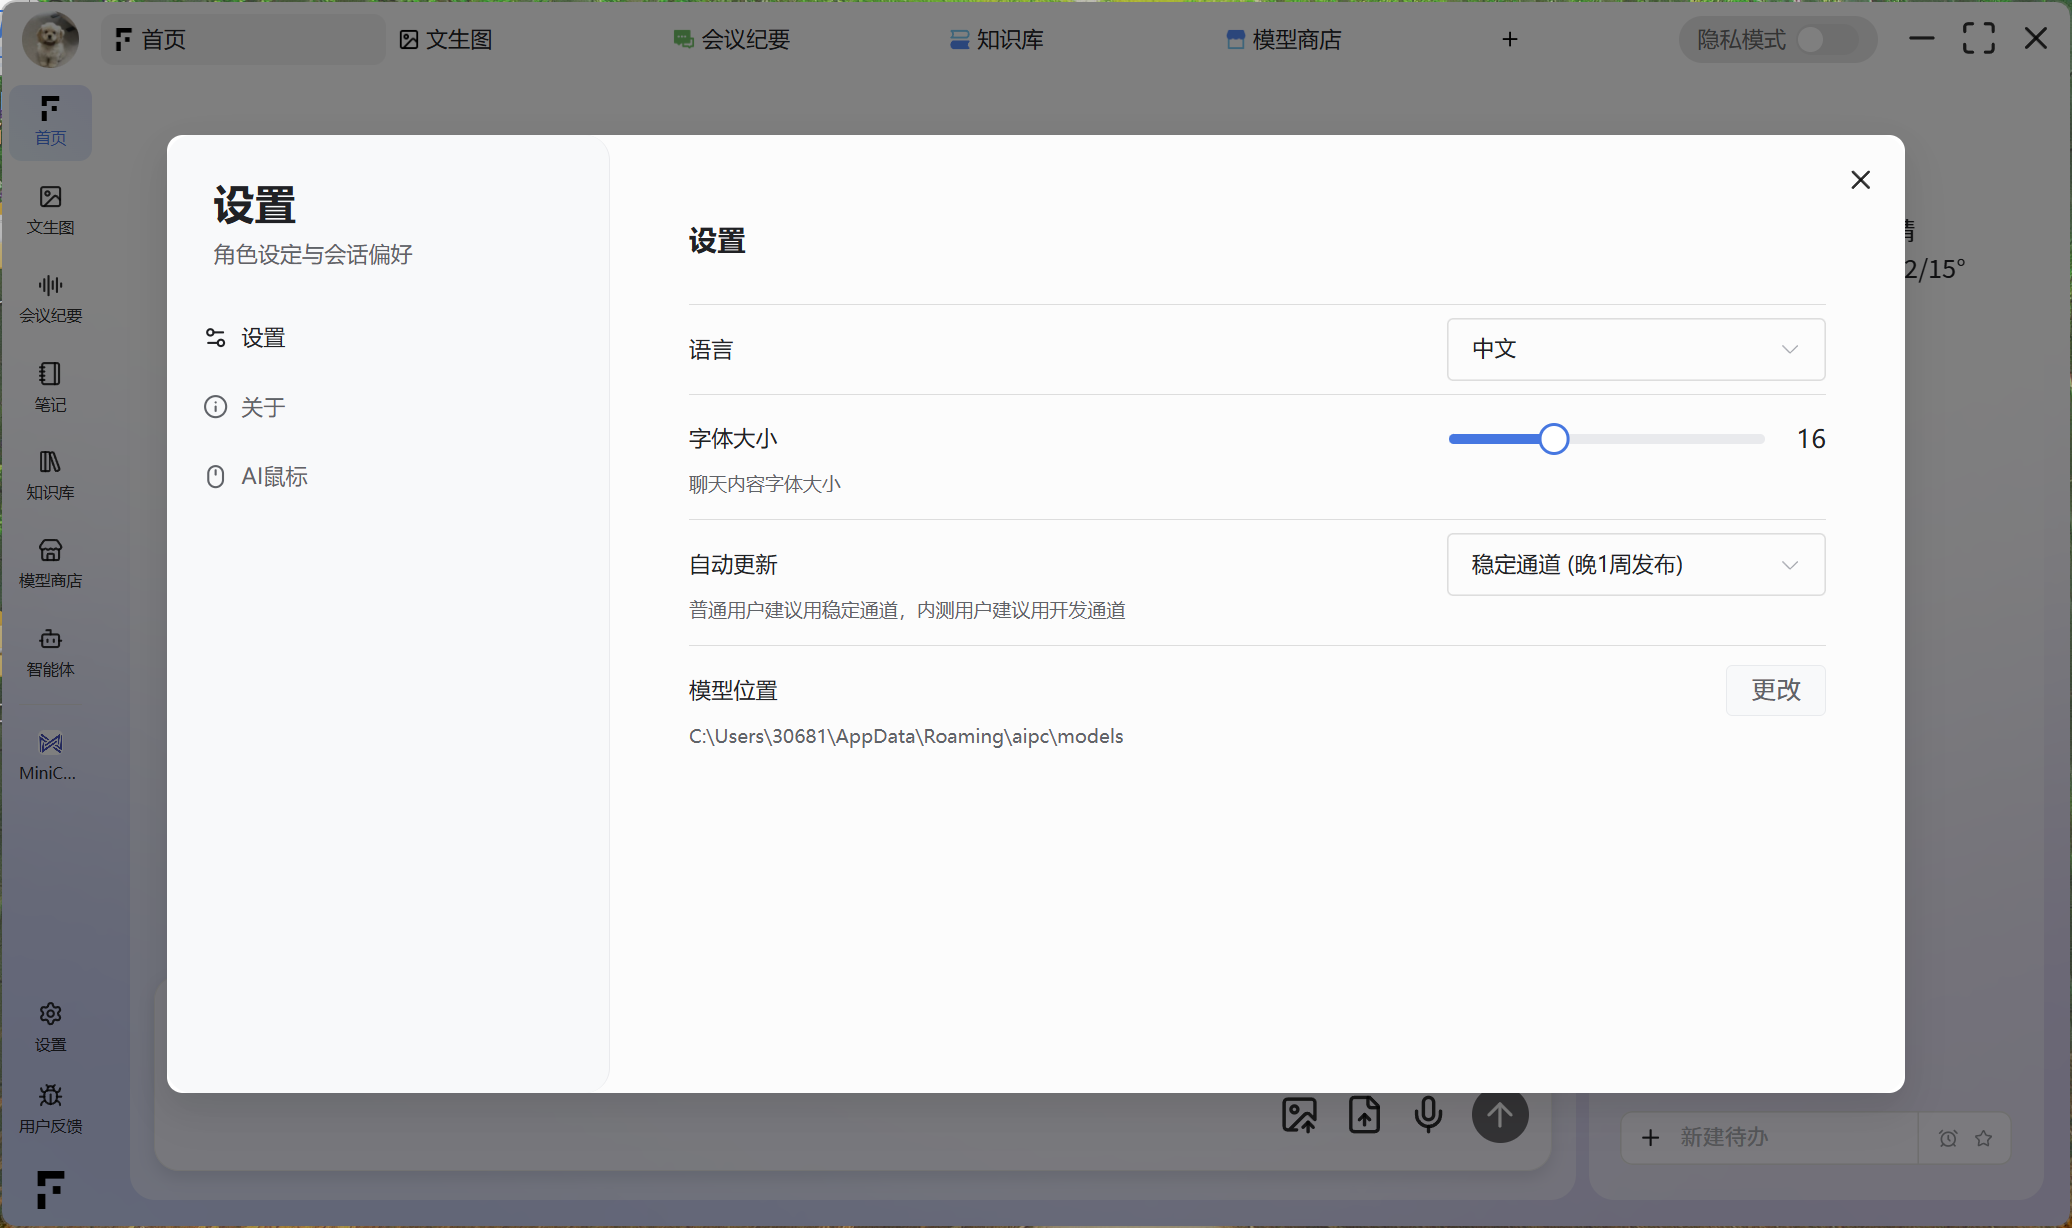Toggle the 隐私模式 switch
Screen dimensions: 2072x1228
[1826, 40]
